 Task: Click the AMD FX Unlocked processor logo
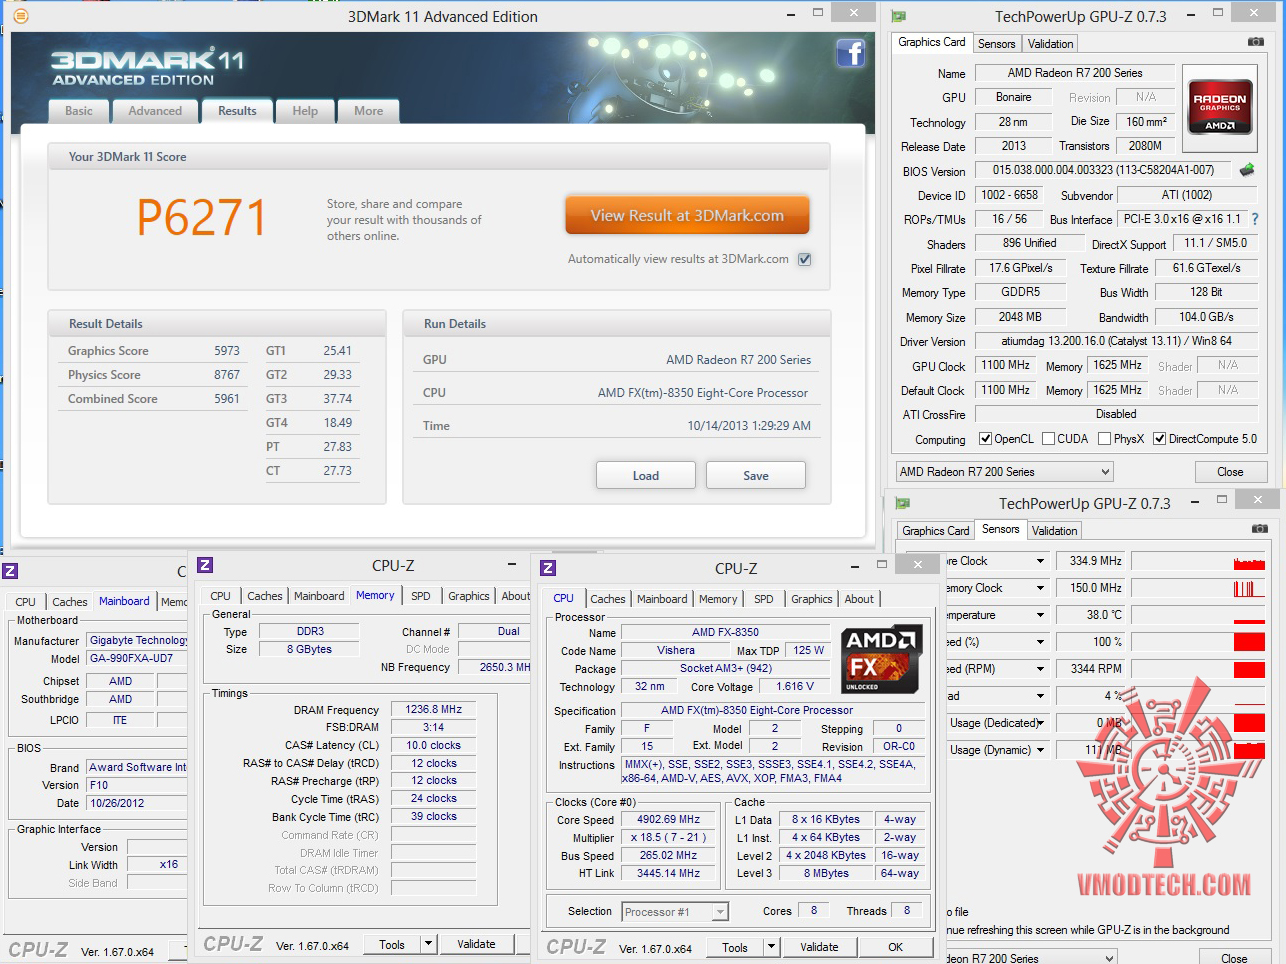[x=879, y=660]
